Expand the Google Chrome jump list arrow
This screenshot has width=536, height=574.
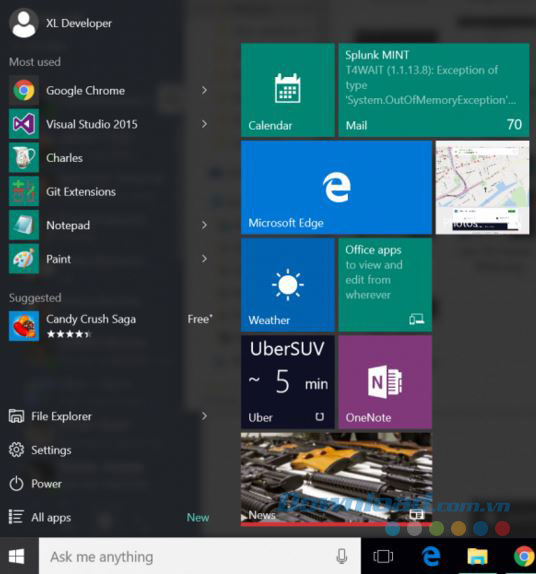[204, 90]
